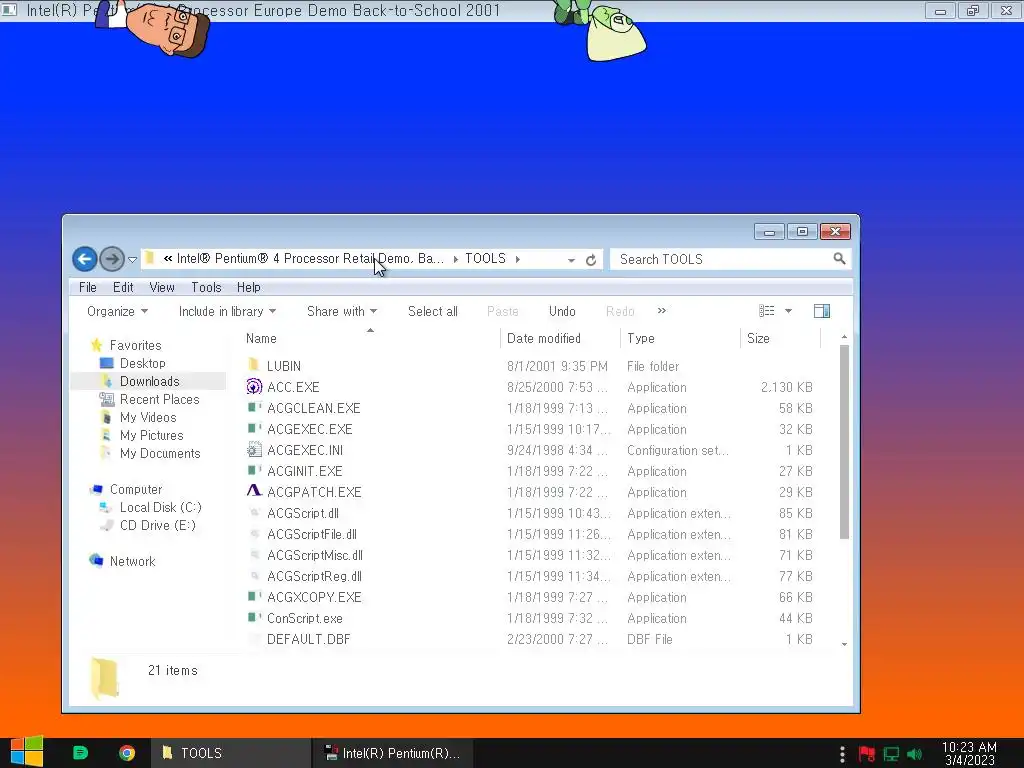1024x768 pixels.
Task: Click the file list vertical scrollbar
Action: (844, 442)
